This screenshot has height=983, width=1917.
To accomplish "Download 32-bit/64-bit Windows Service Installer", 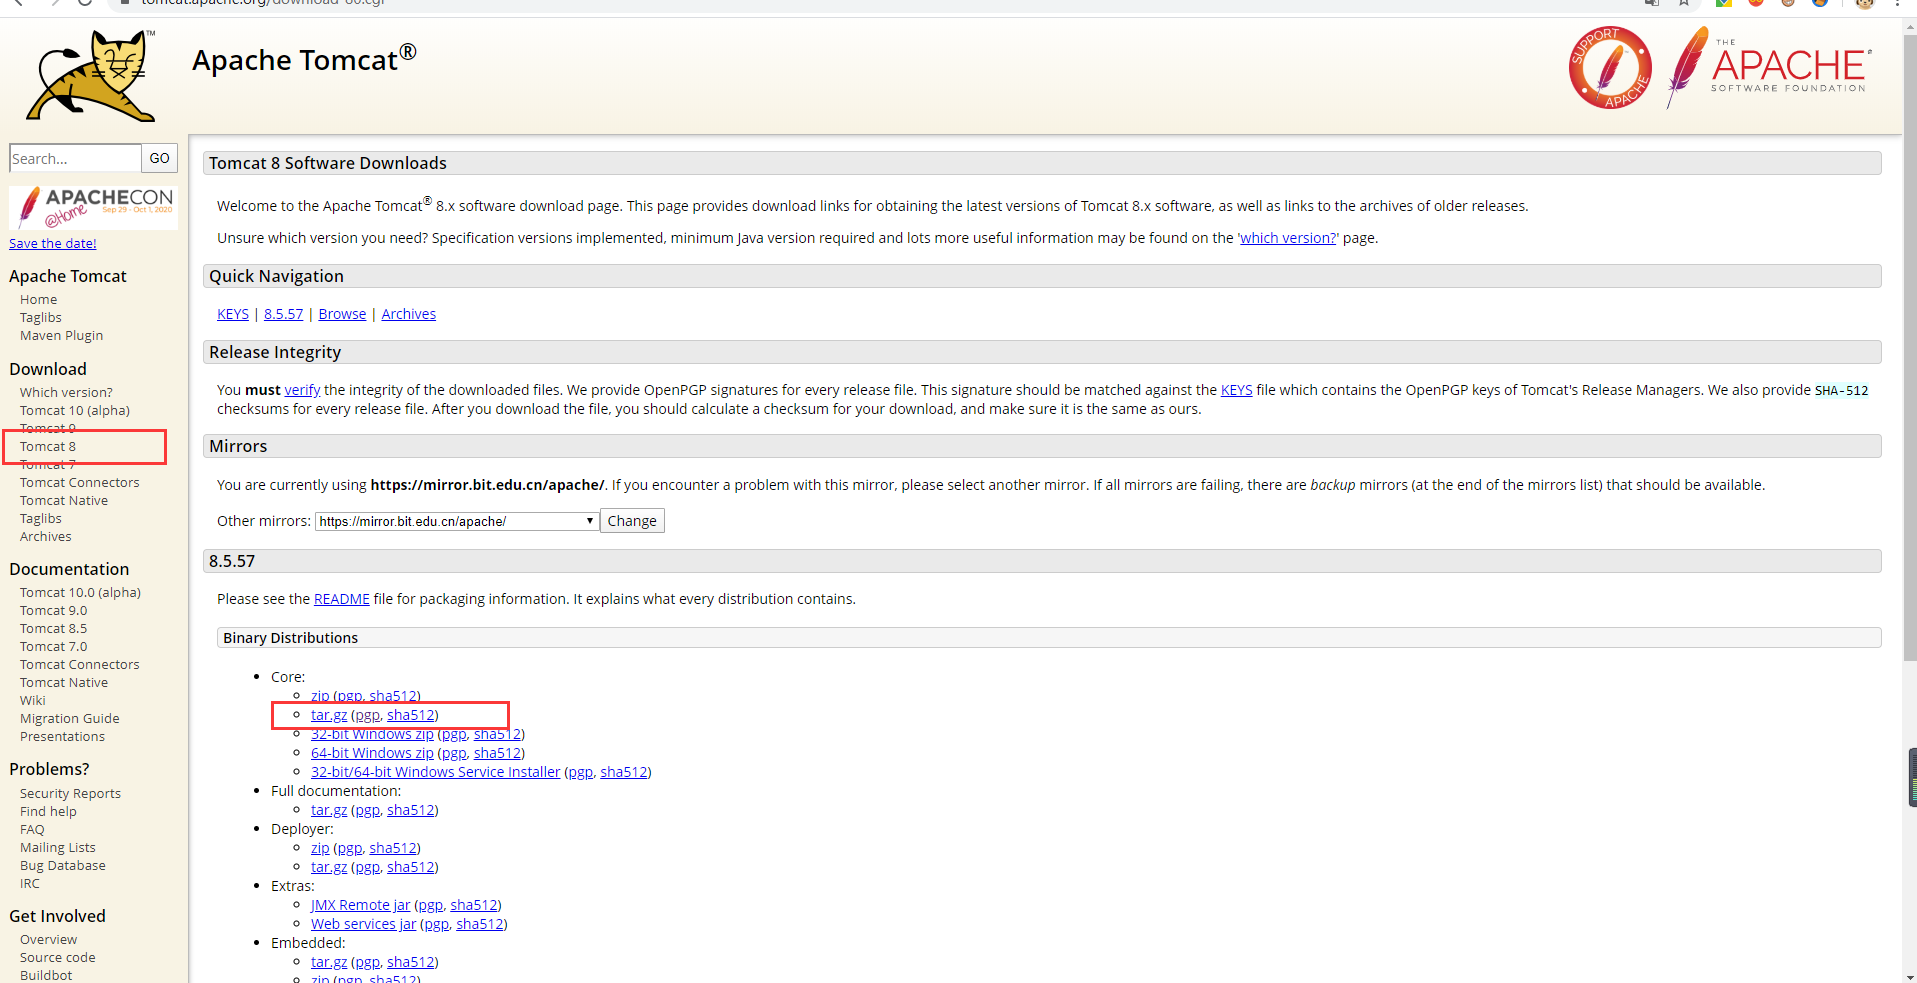I will click(435, 772).
